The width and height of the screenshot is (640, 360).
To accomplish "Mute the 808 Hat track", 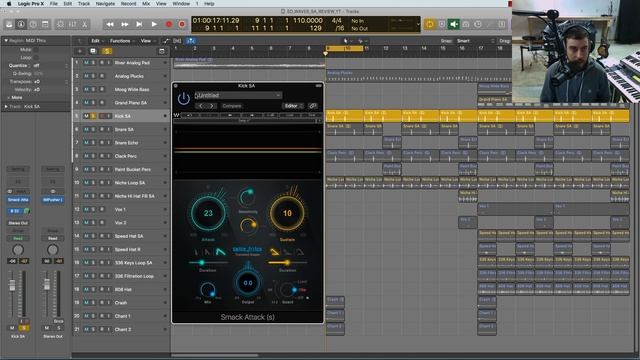I will point(87,289).
